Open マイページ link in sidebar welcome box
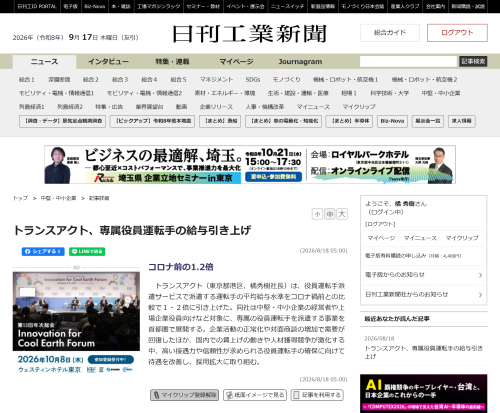The width and height of the screenshot is (500, 413). tap(381, 238)
